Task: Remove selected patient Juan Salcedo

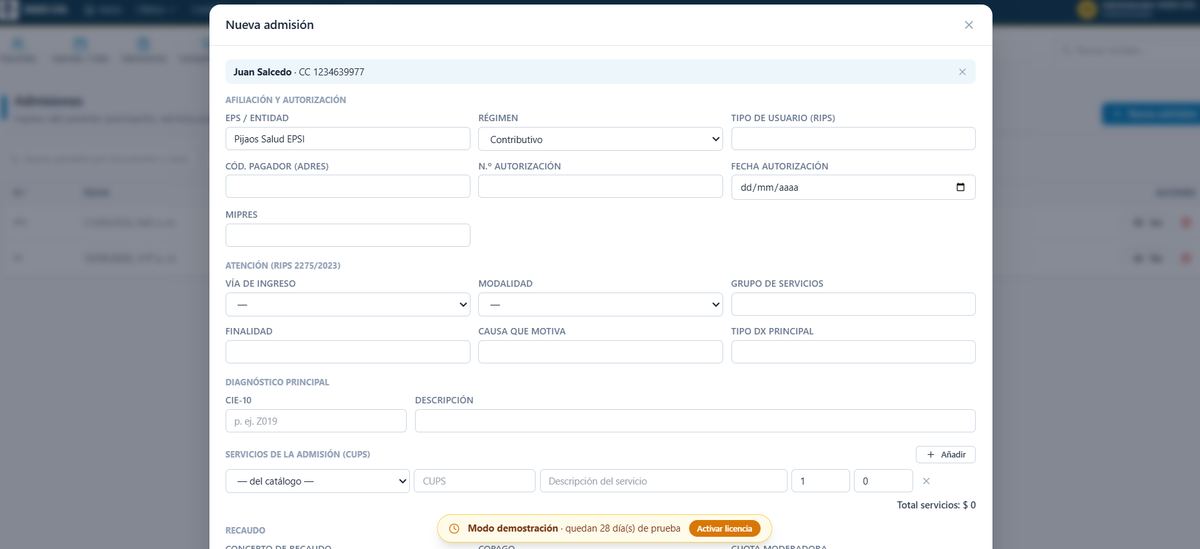Action: pyautogui.click(x=962, y=72)
